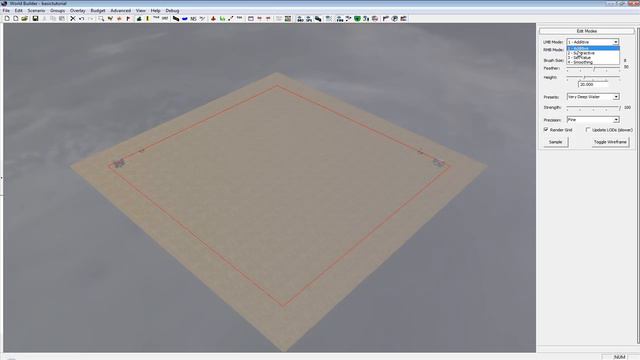Click the NS lettered toolbar icon
The width and height of the screenshot is (640, 360).
point(193,19)
